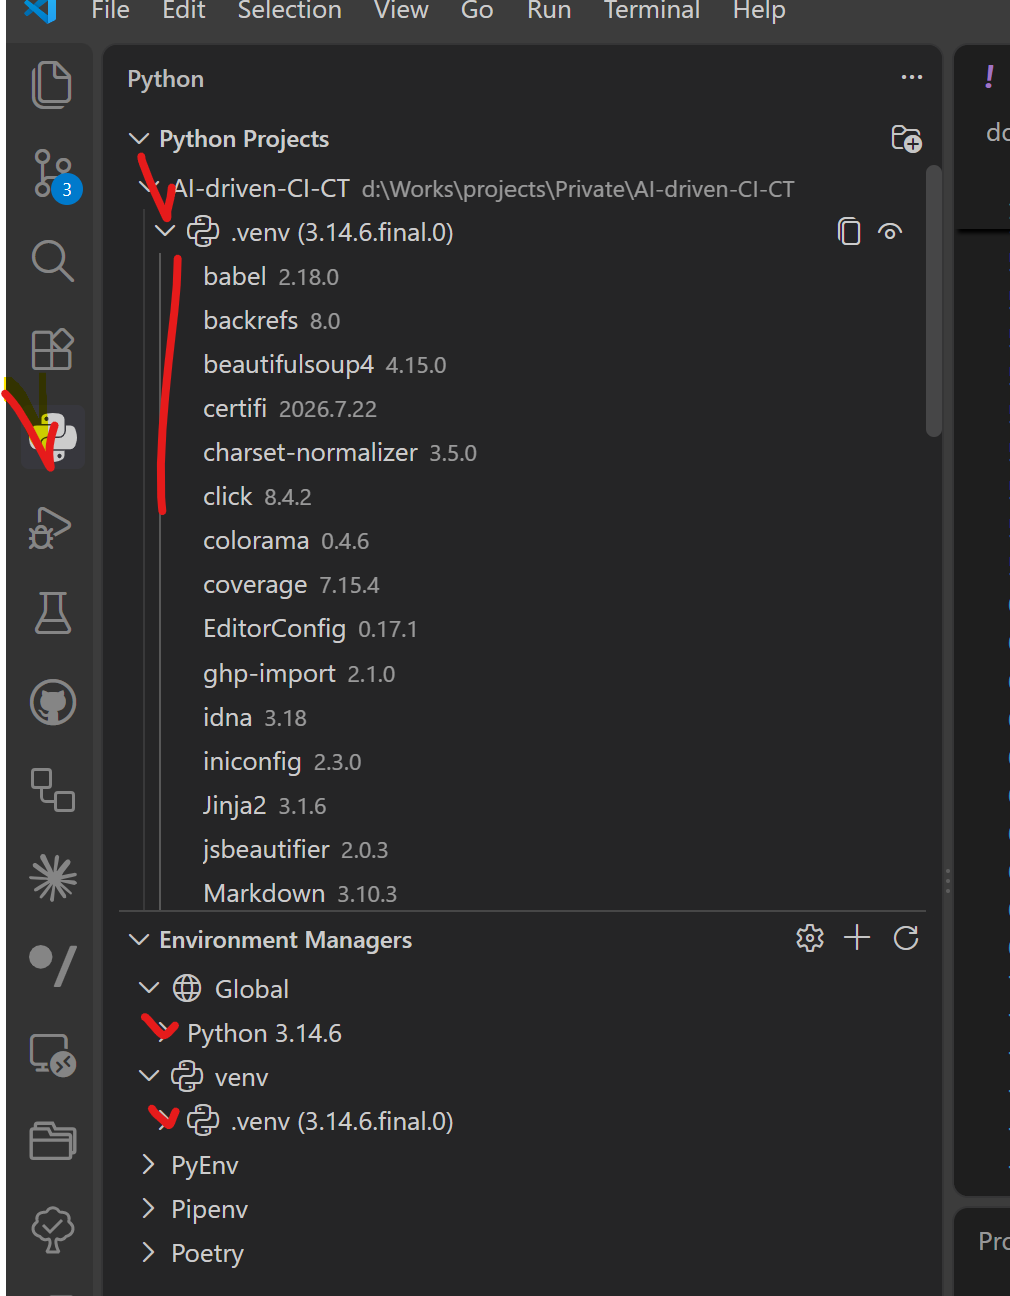Viewport: 1010px width, 1296px height.
Task: Select the beautifulsoup4 4.15.0 package
Action: (x=522, y=364)
